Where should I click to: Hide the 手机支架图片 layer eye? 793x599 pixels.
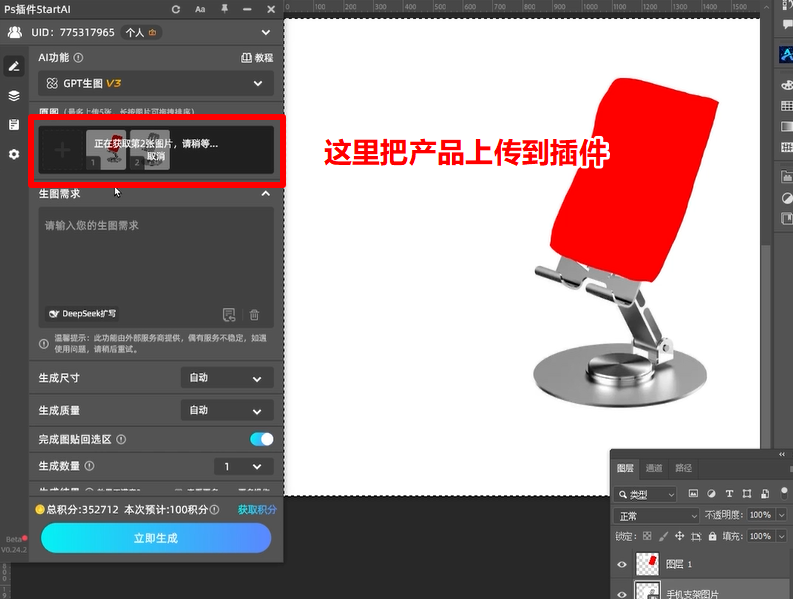(x=622, y=594)
